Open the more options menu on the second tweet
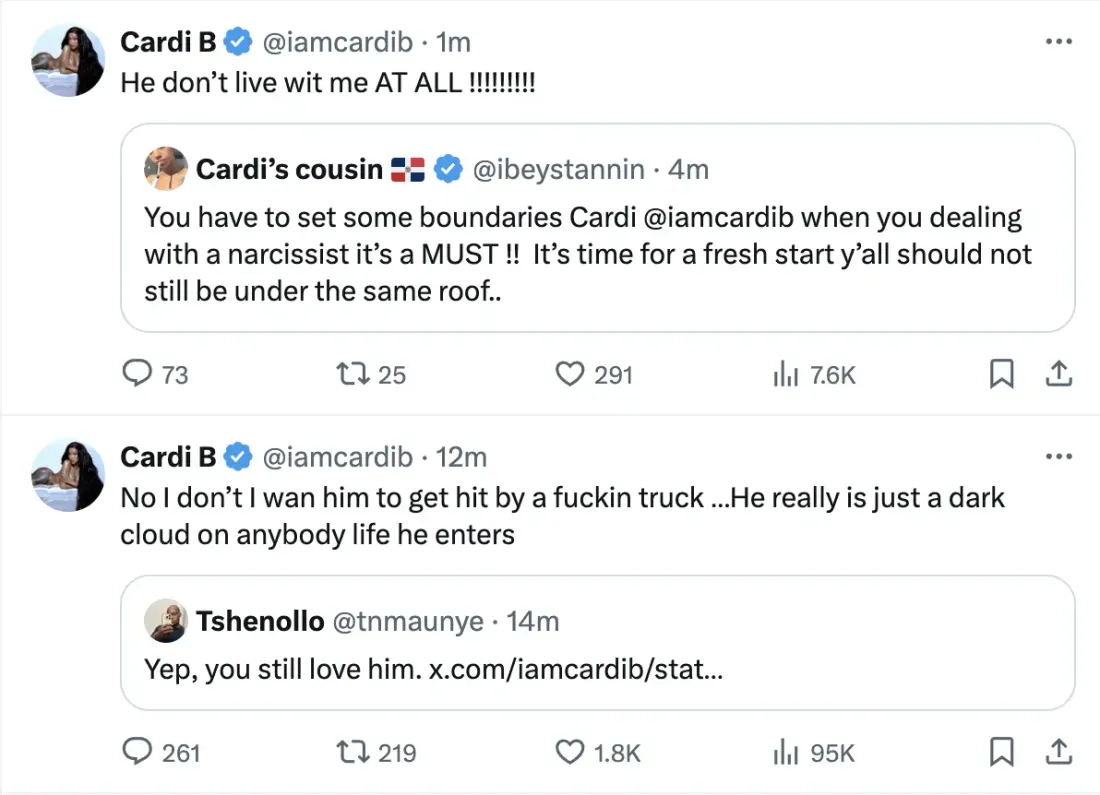 tap(1058, 455)
